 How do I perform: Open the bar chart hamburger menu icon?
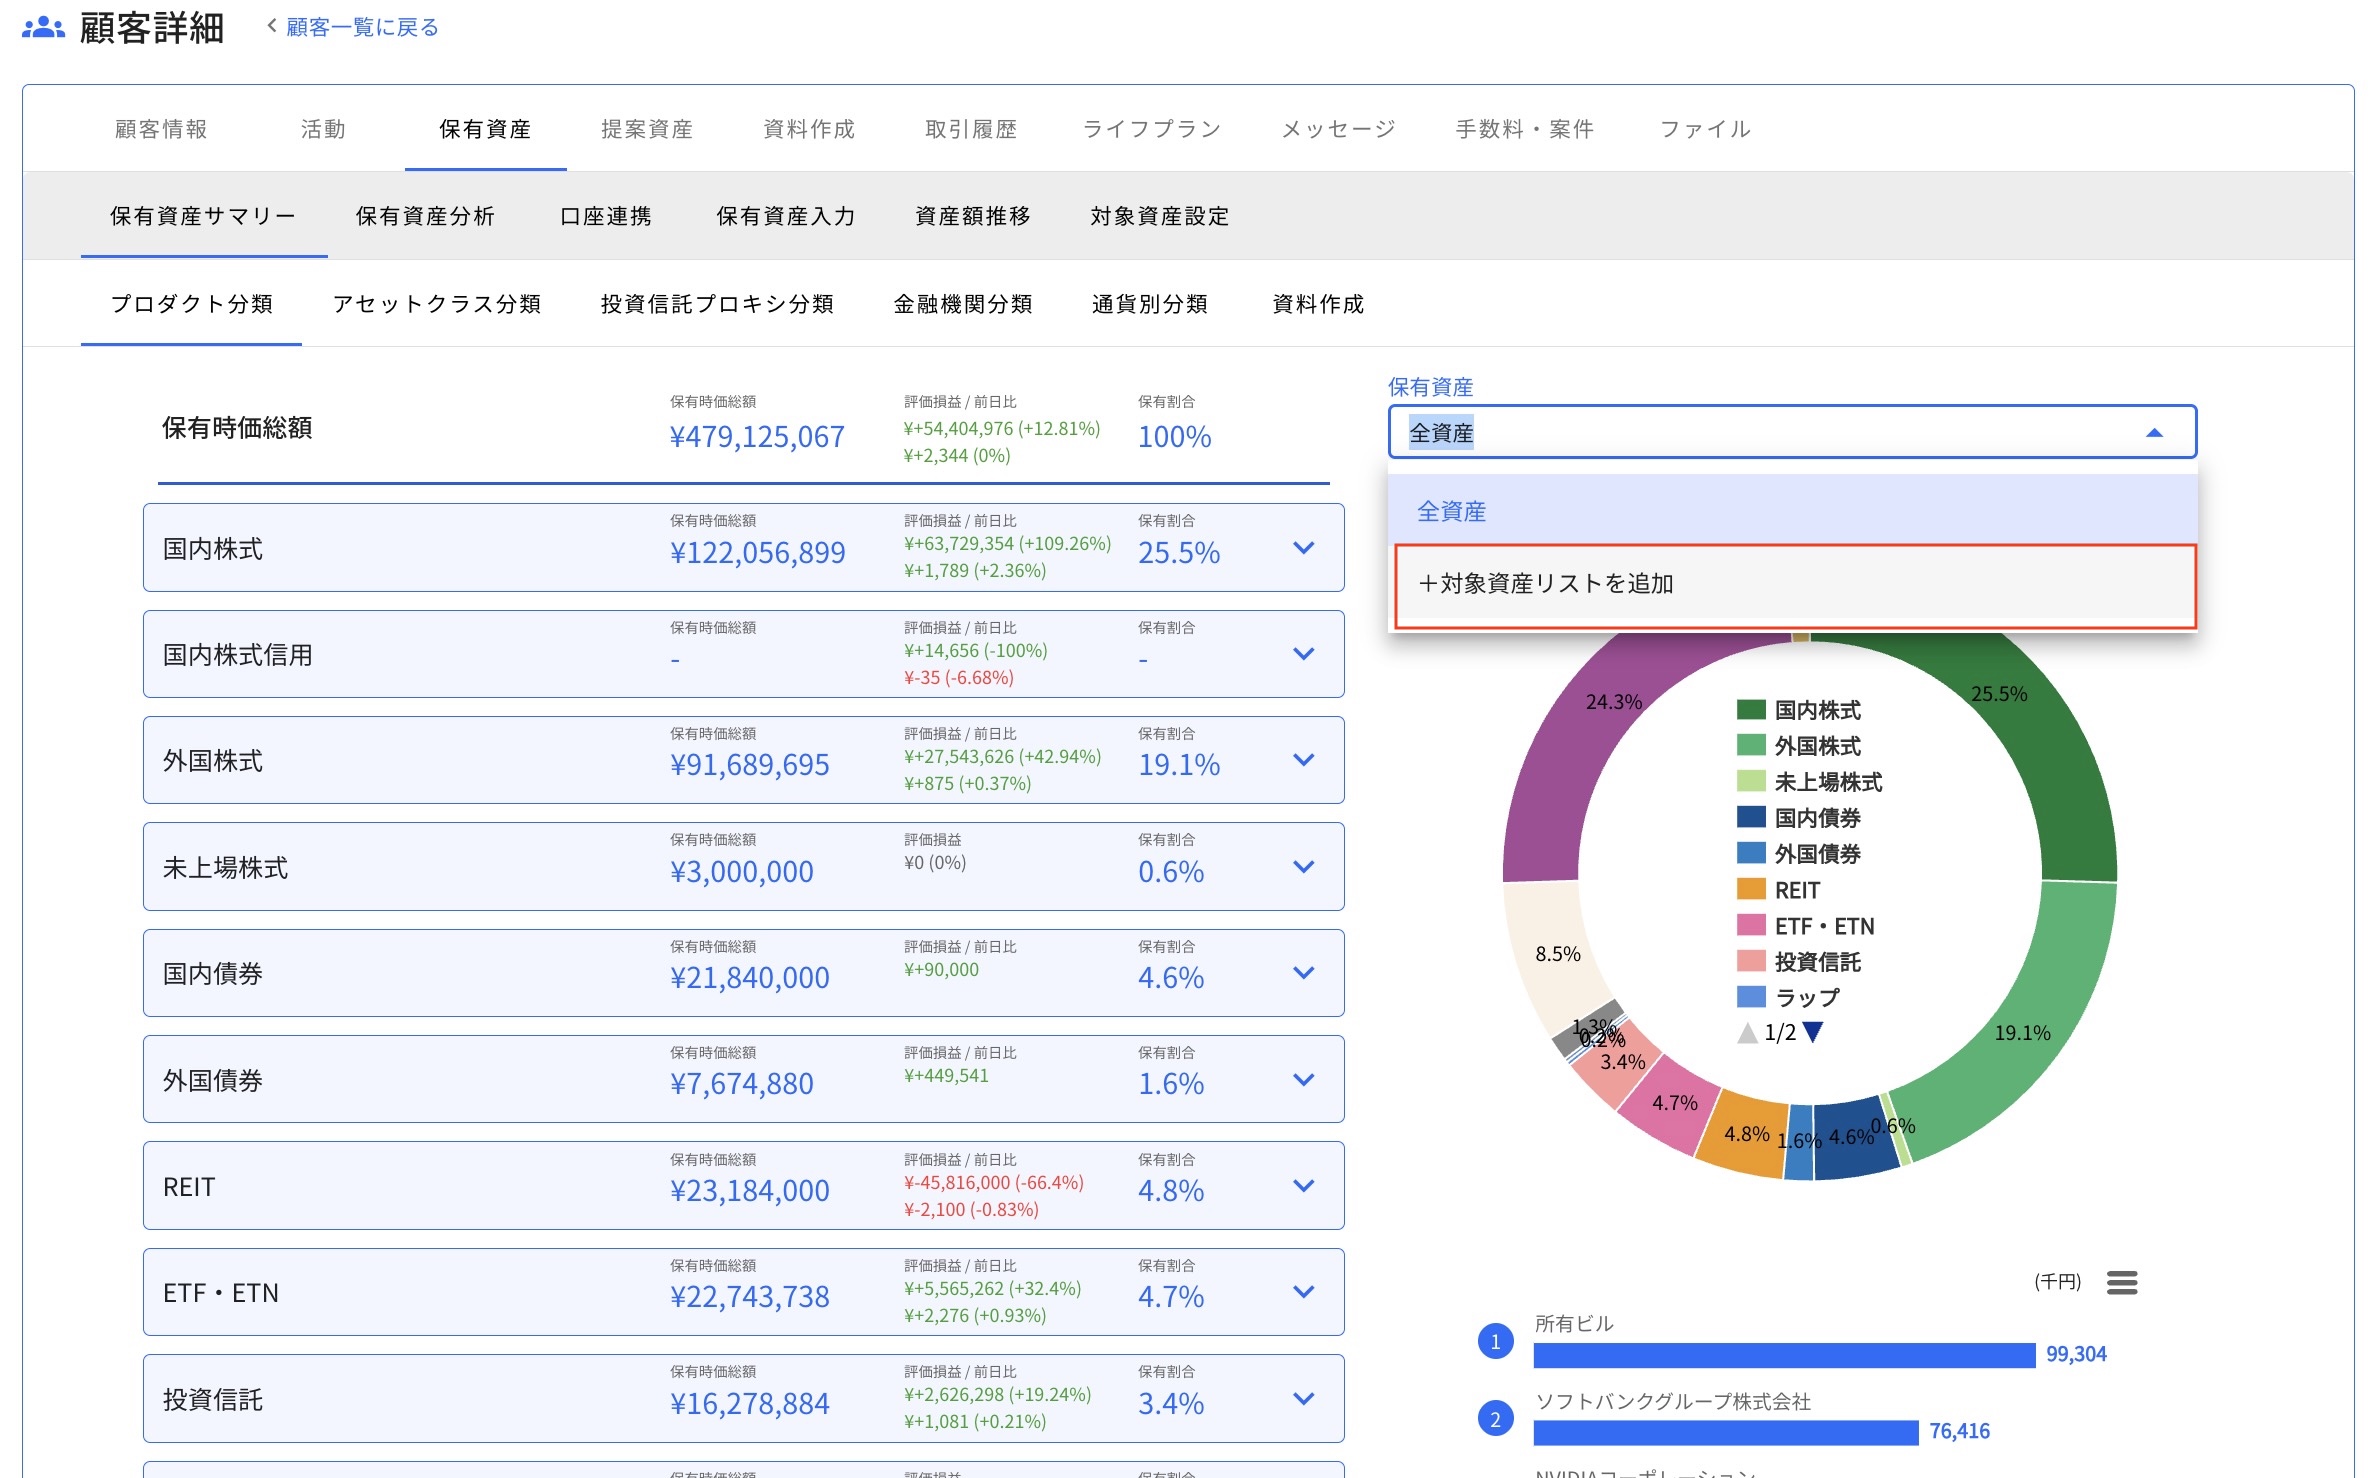point(2122,1283)
